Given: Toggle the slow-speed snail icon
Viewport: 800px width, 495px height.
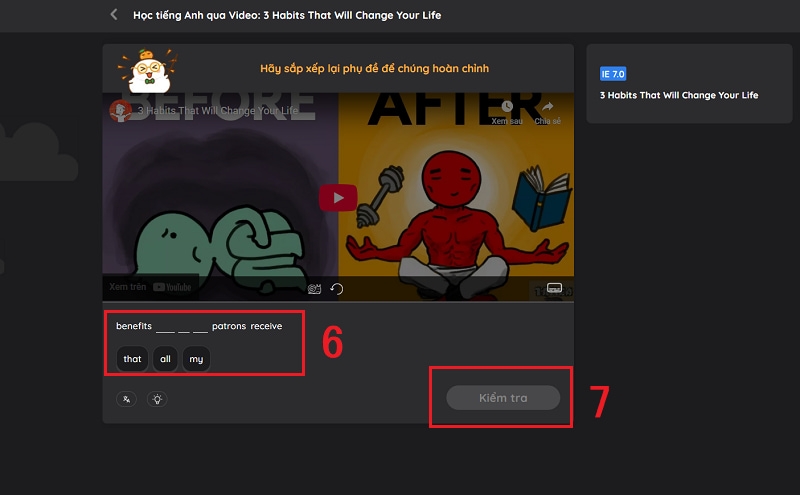Looking at the screenshot, I should click(314, 289).
